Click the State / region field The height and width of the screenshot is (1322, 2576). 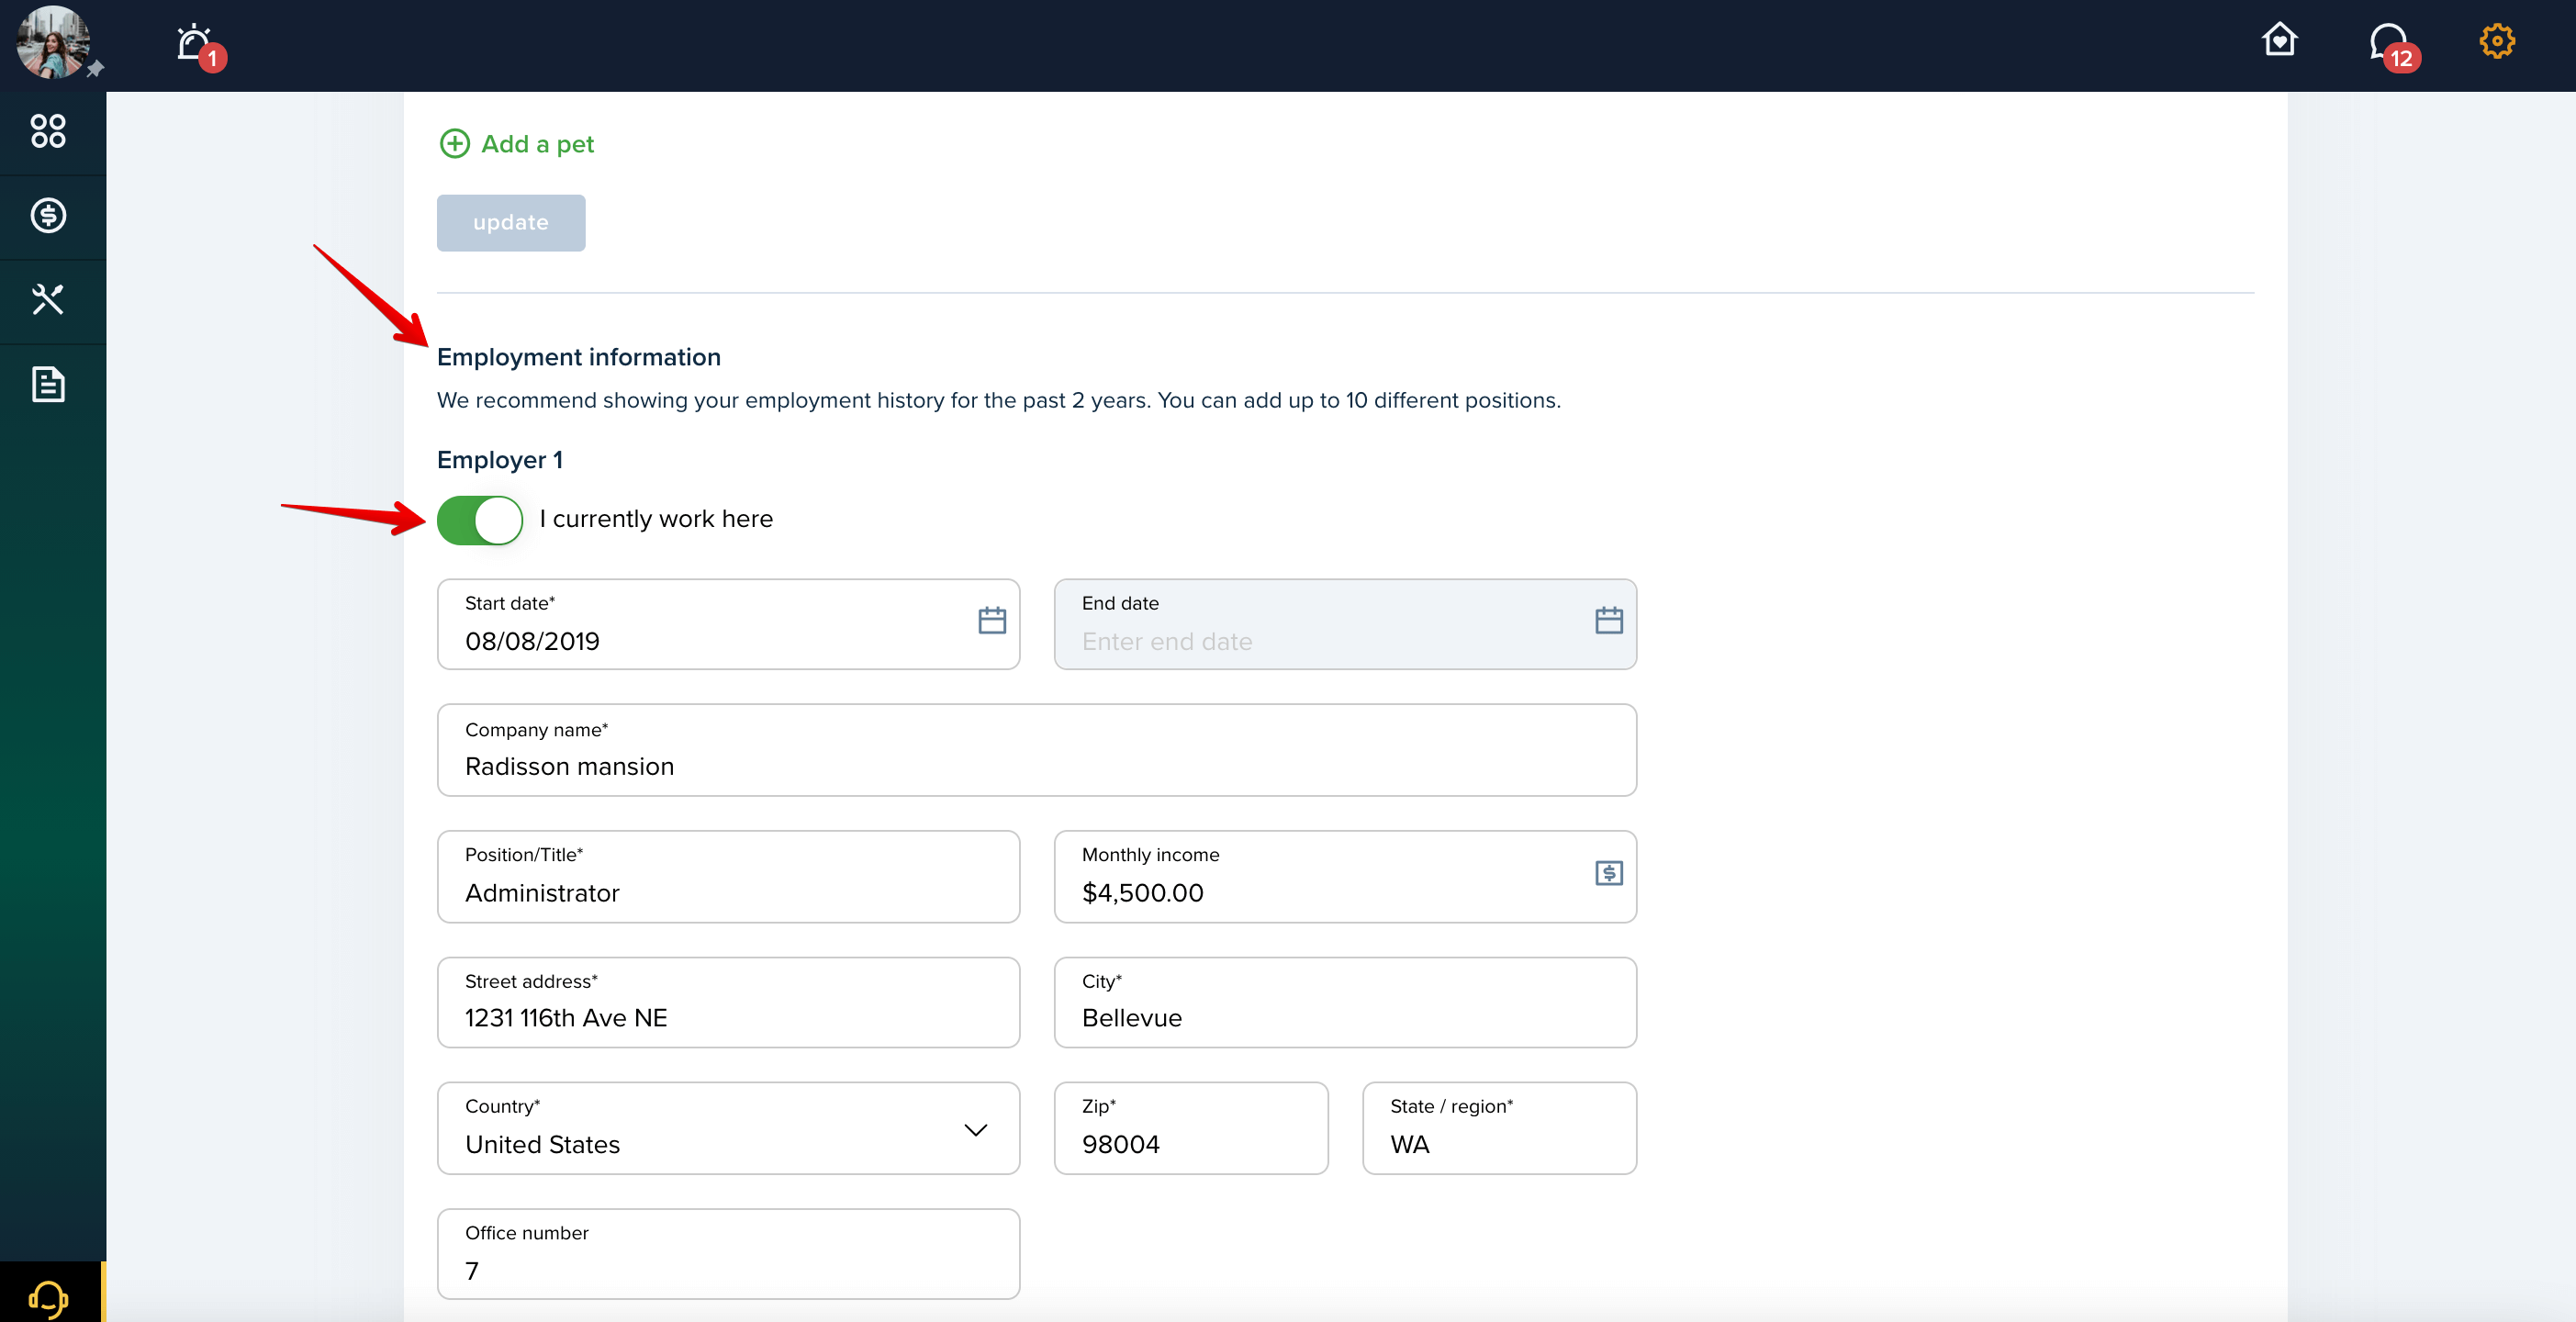click(1499, 1128)
